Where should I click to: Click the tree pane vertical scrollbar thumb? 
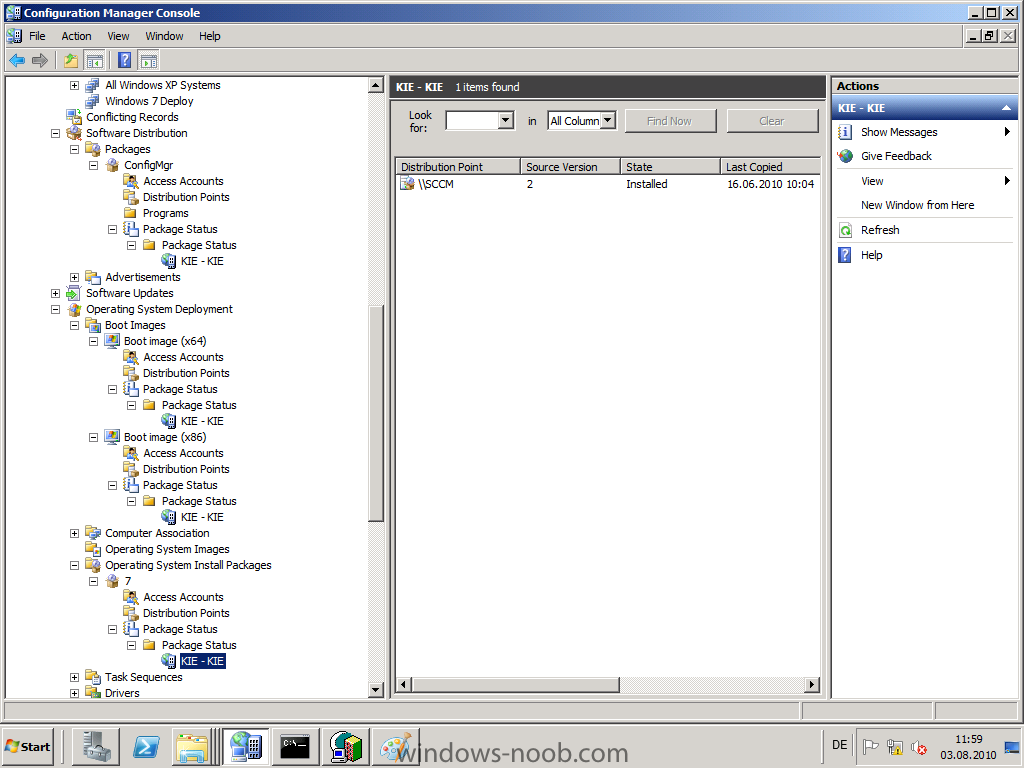(376, 413)
